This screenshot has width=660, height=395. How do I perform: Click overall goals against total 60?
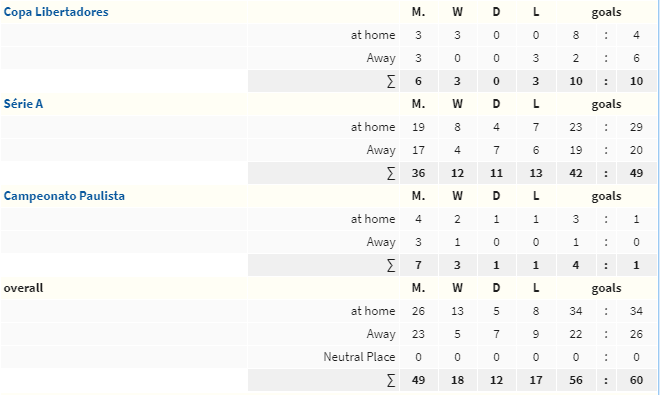click(636, 380)
